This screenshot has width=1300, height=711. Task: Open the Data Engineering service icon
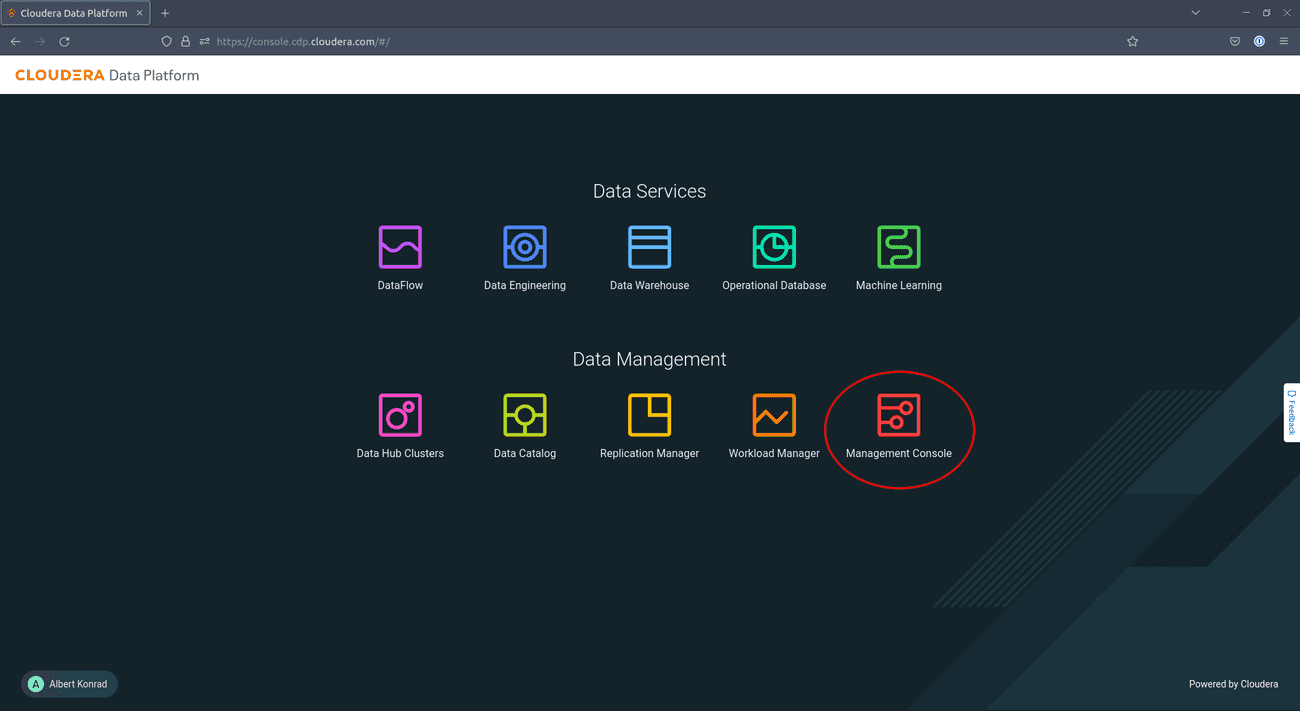point(525,247)
